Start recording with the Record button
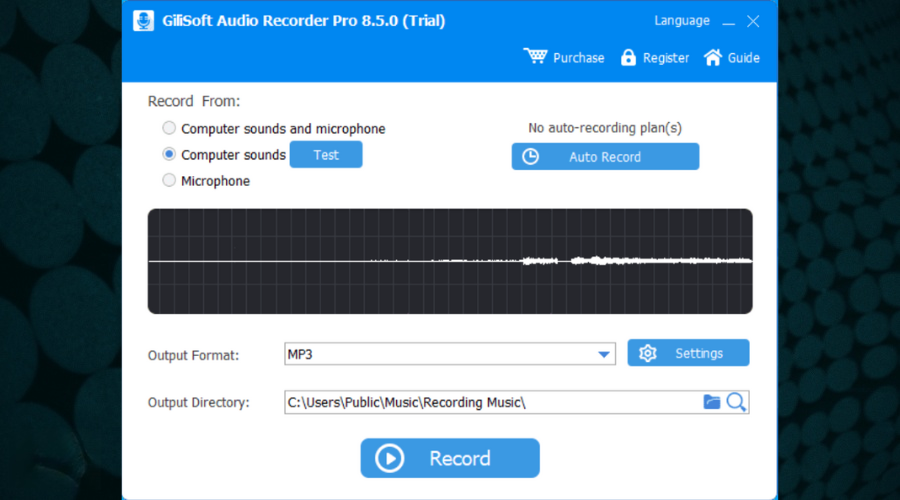900x500 pixels. click(450, 458)
